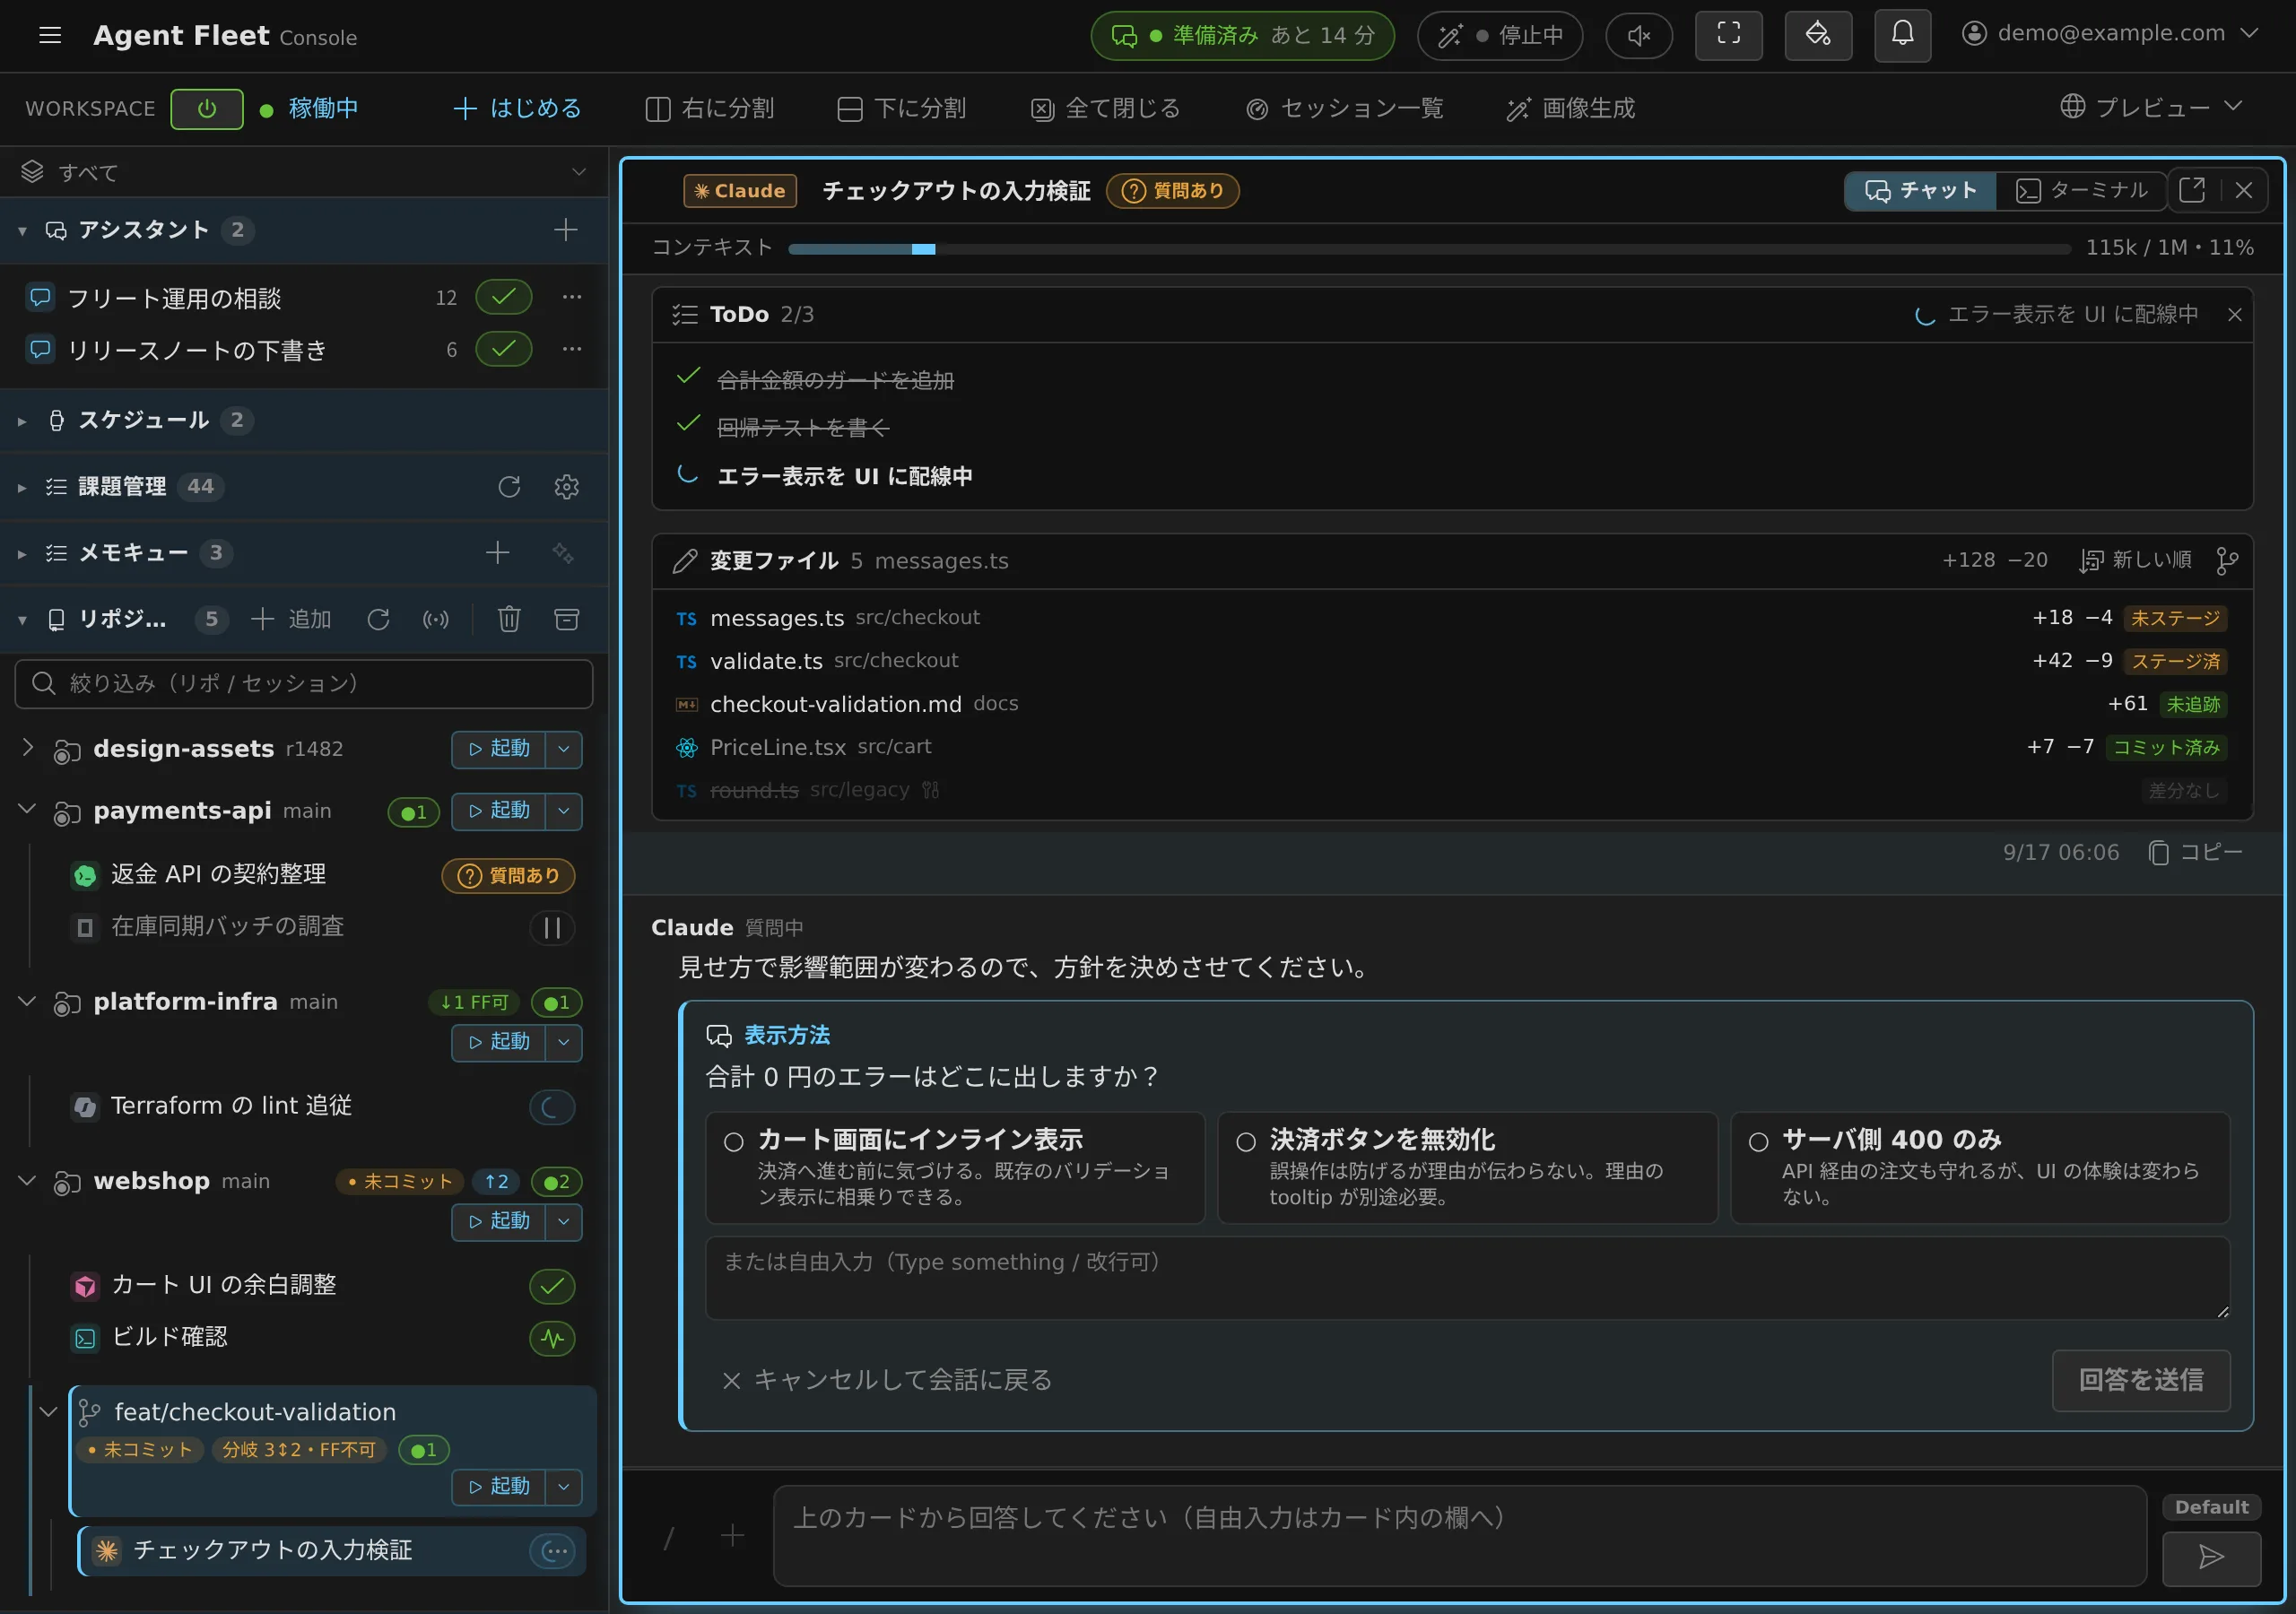The width and height of the screenshot is (2296, 1614).
Task: Click the 回答を送信 button
Action: coord(2141,1381)
